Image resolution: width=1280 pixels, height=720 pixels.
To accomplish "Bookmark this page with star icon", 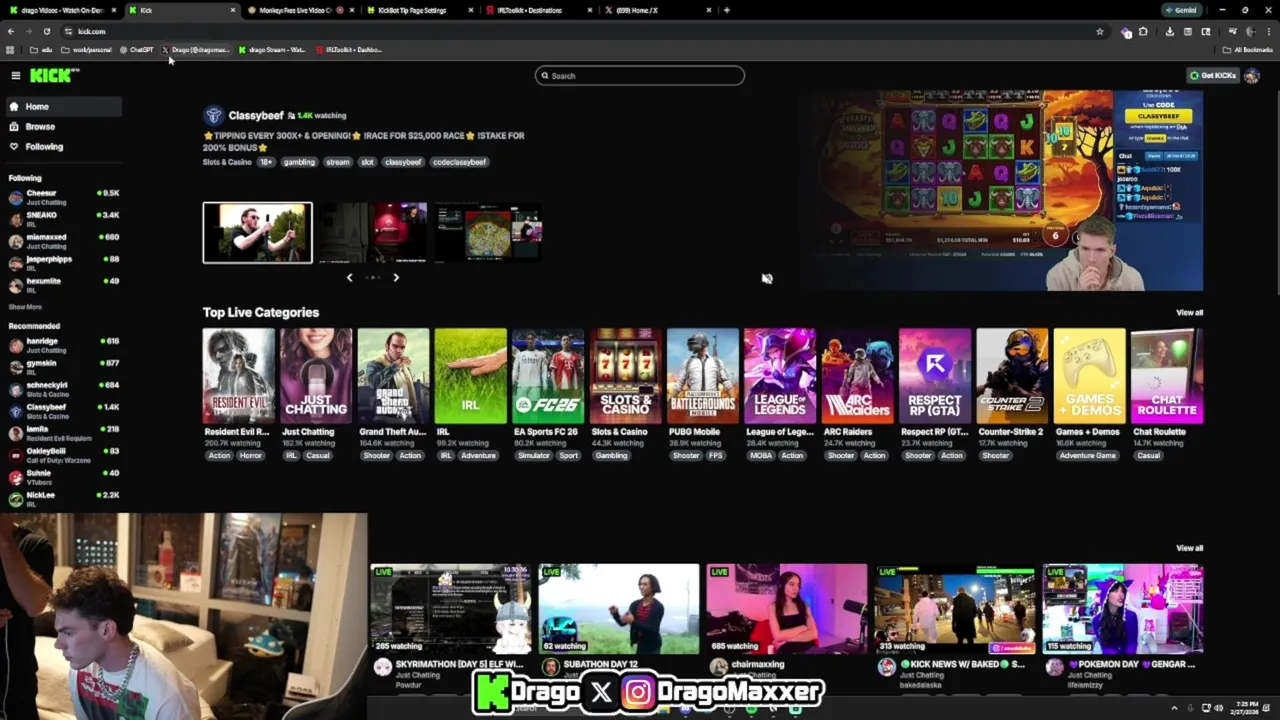I will tap(1100, 31).
